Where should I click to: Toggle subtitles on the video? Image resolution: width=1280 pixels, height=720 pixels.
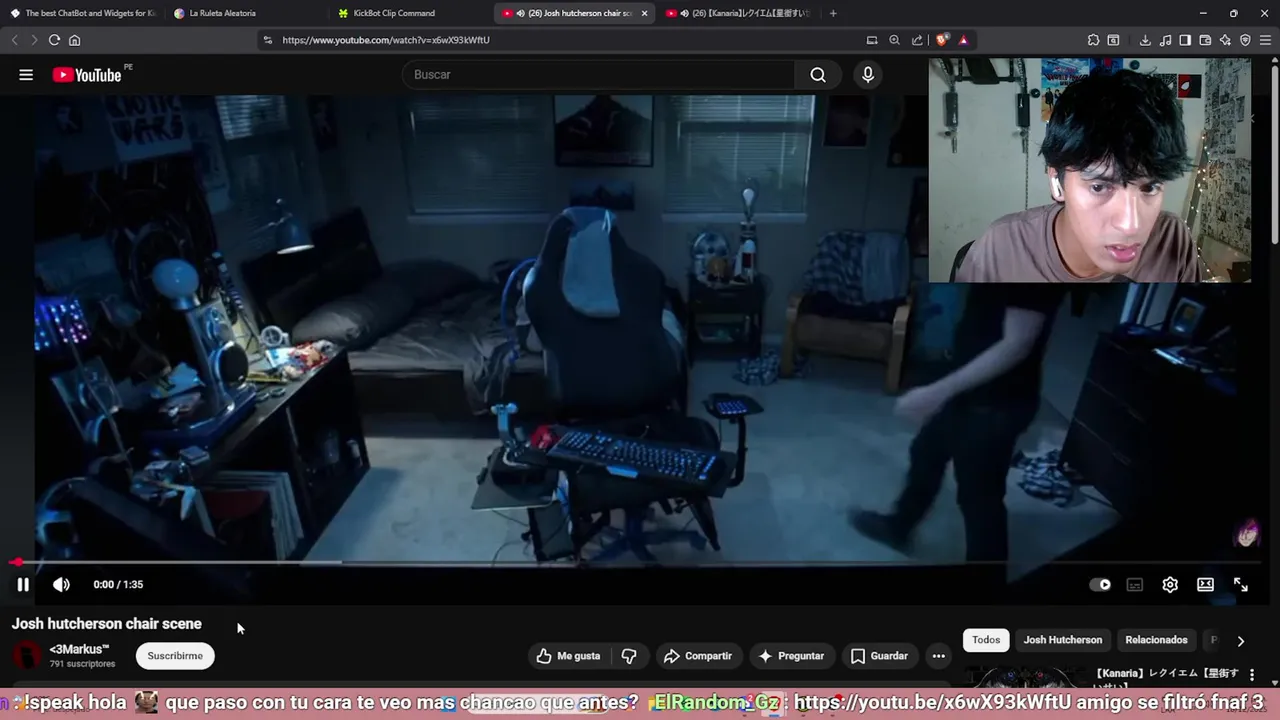click(1135, 585)
